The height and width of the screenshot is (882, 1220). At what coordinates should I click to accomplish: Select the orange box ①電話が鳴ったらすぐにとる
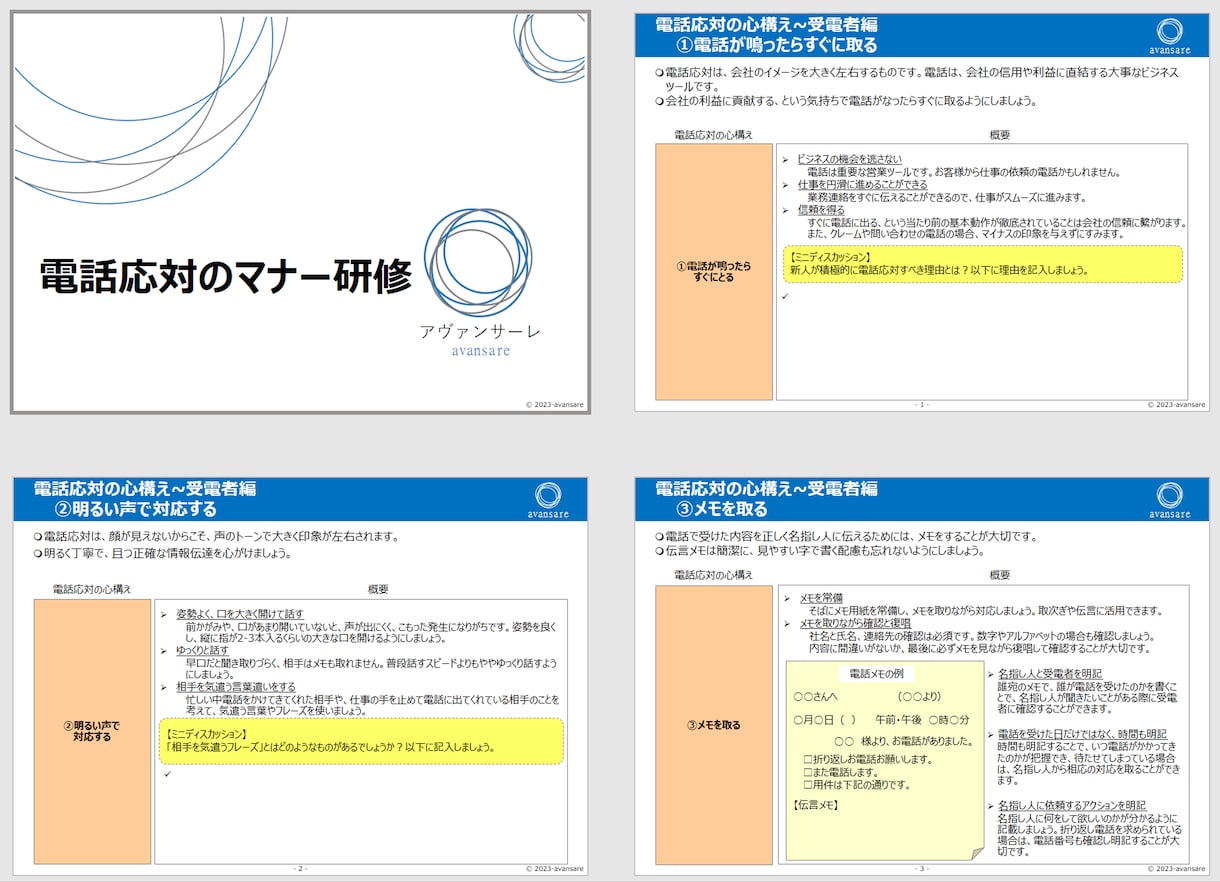(x=714, y=272)
